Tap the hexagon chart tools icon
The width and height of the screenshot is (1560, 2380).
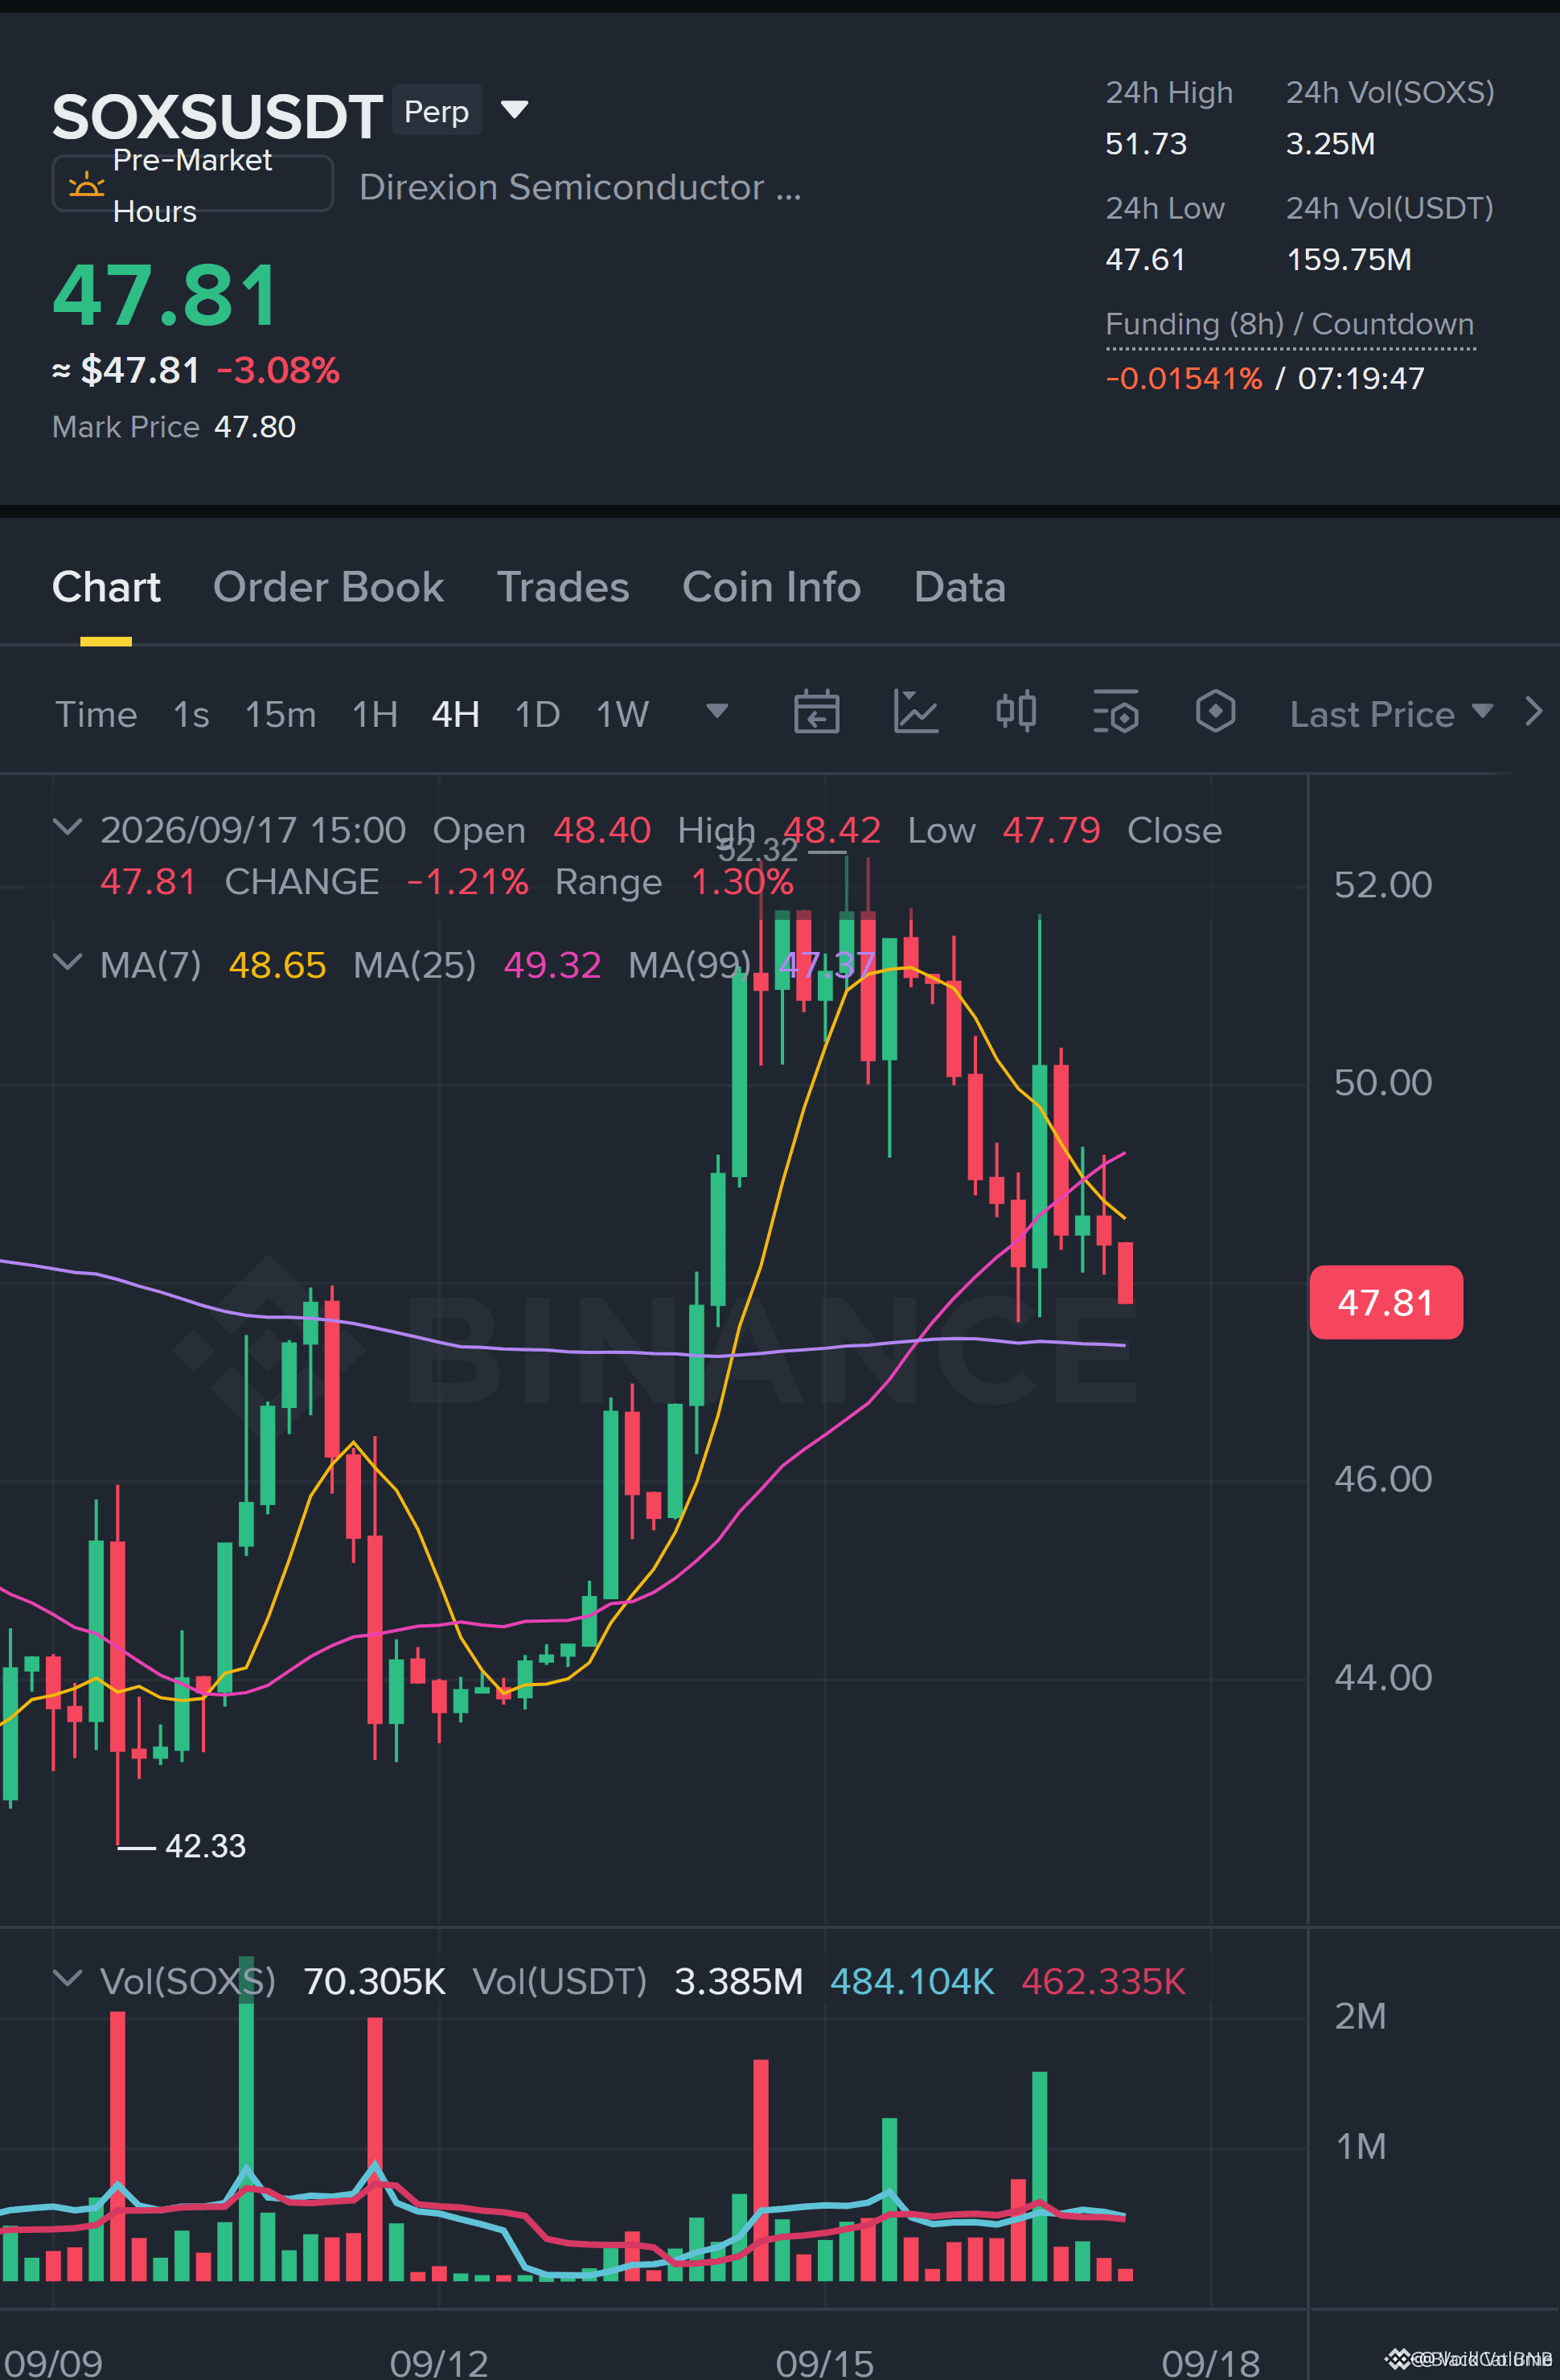pos(1215,713)
